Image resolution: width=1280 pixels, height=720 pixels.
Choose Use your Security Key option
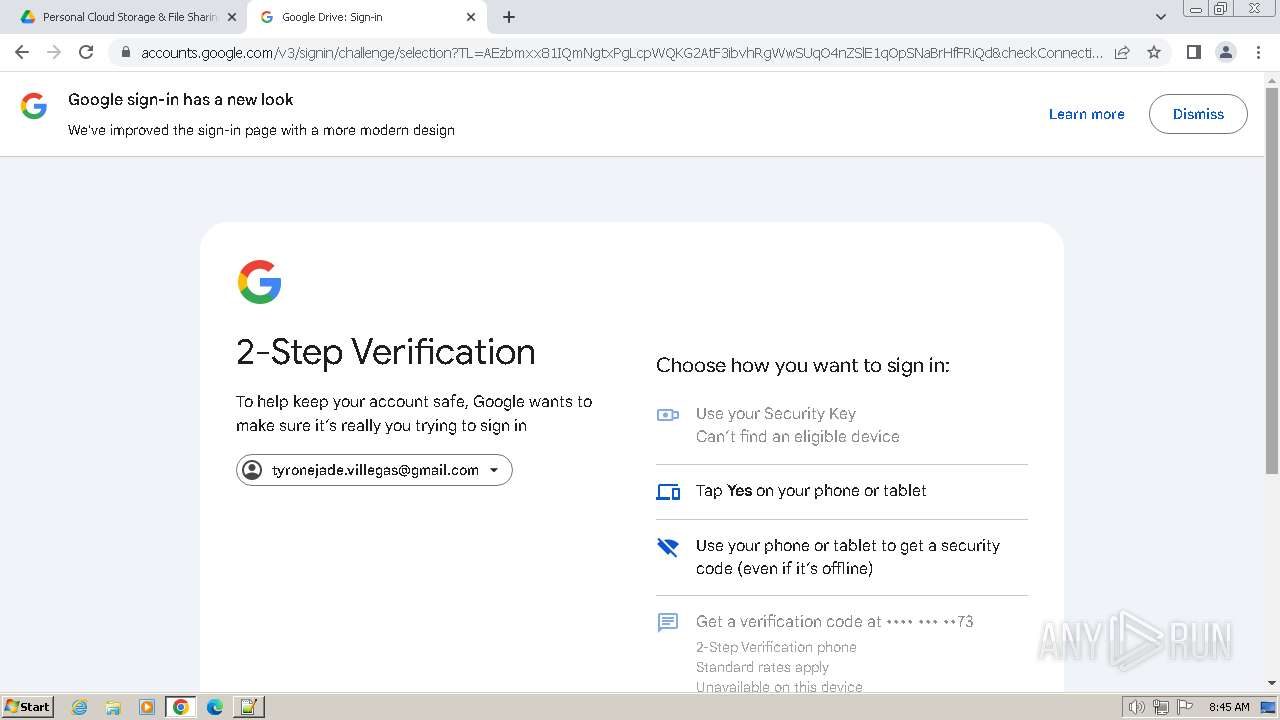[842, 425]
